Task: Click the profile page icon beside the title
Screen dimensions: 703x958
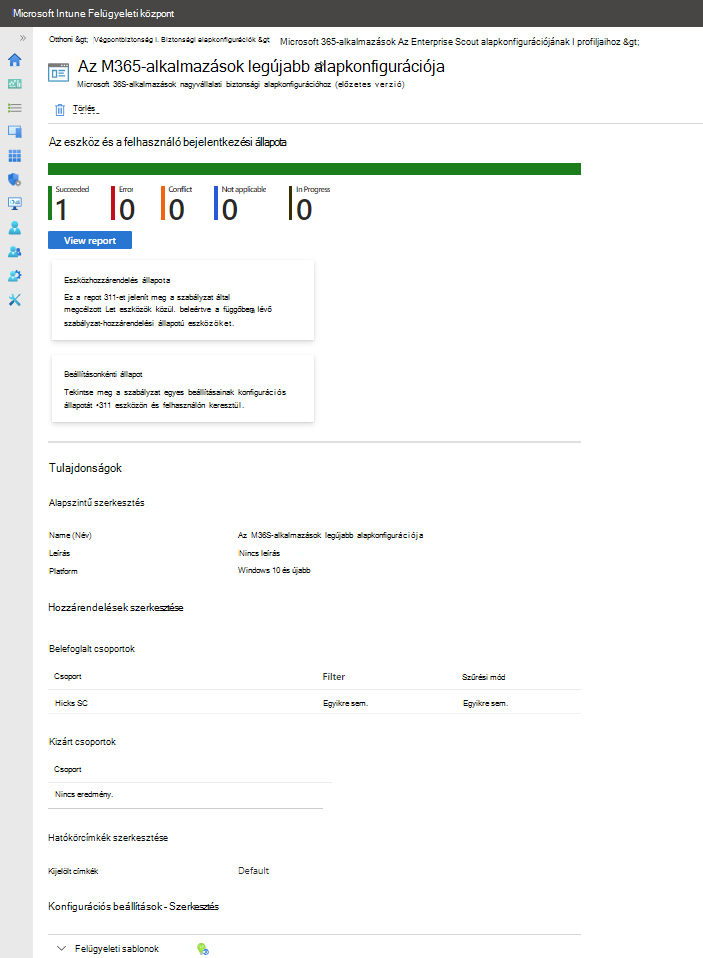Action: [59, 73]
